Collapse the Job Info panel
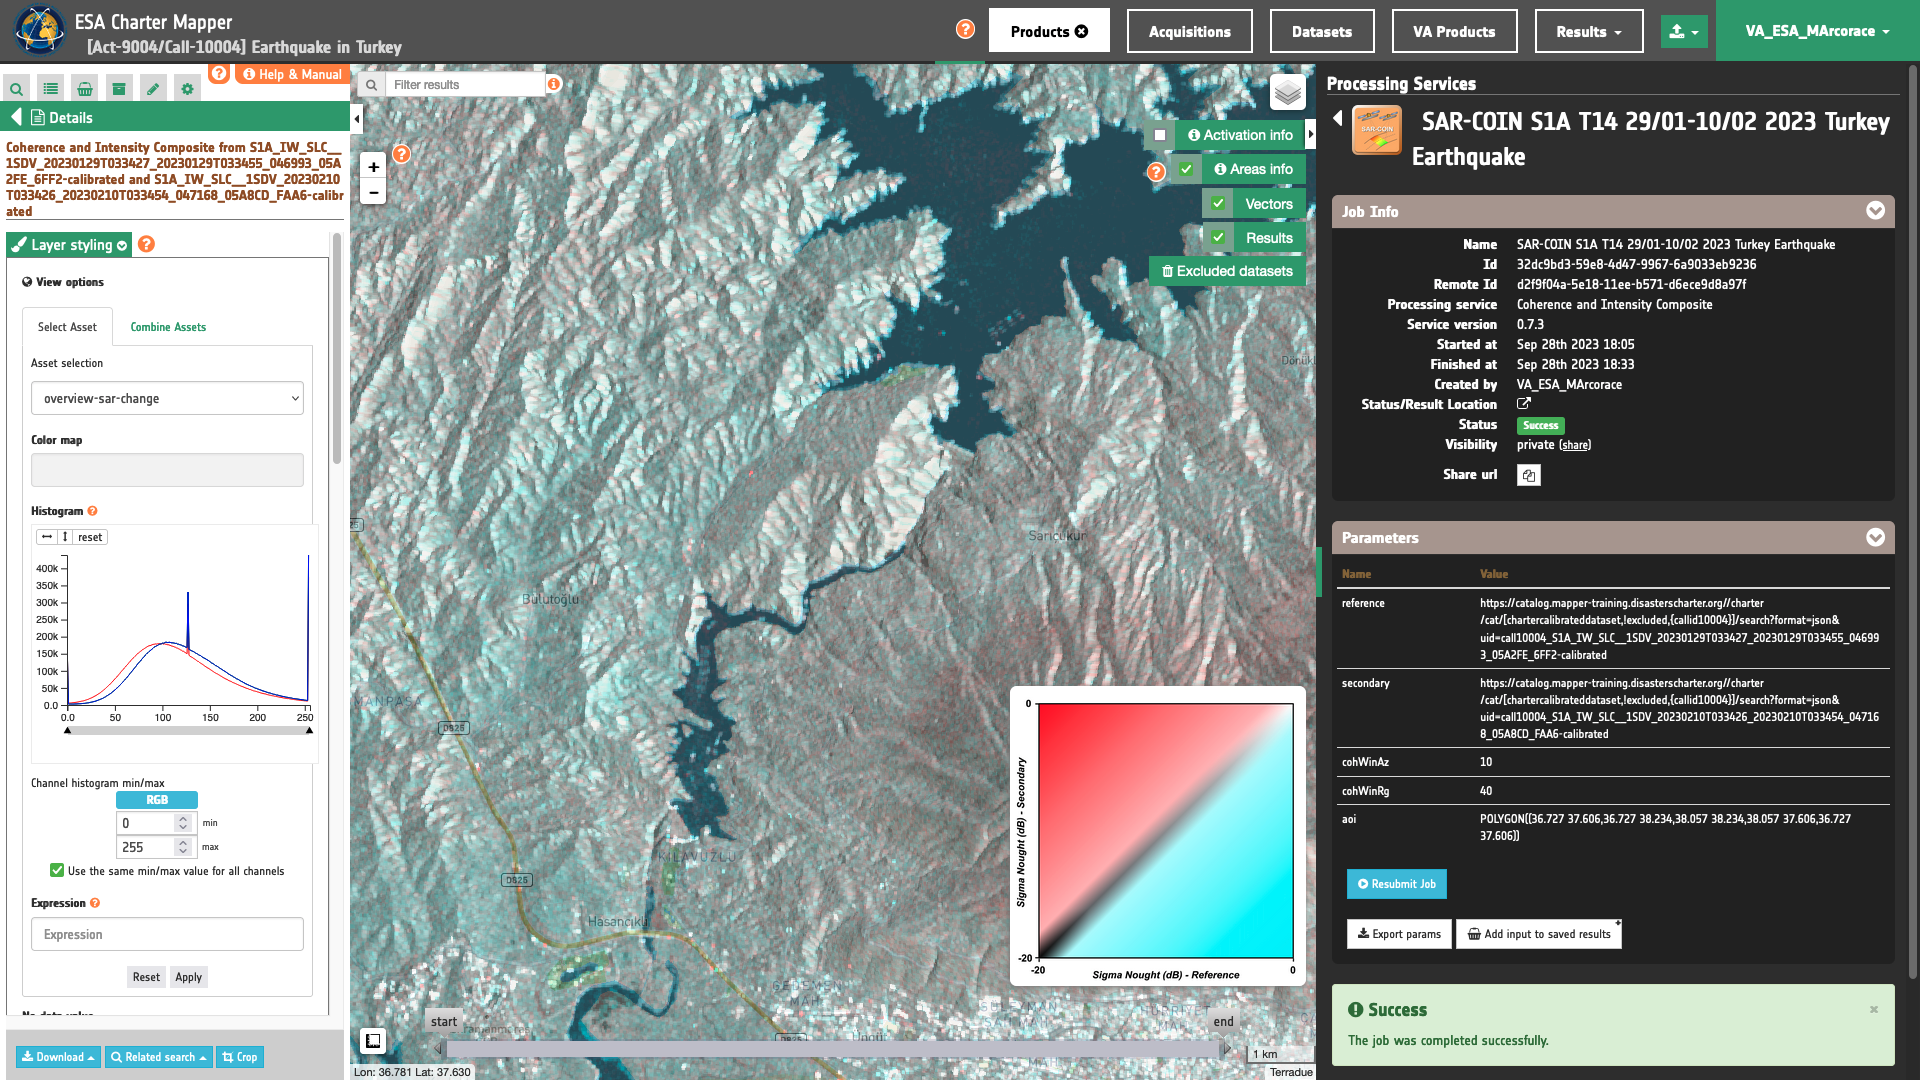Viewport: 1920px width, 1080px height. click(x=1875, y=211)
